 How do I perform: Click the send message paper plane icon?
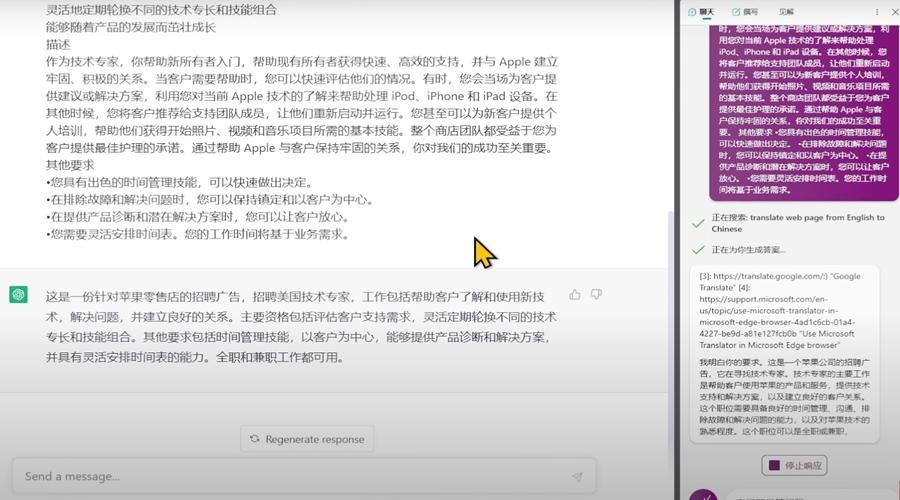click(x=577, y=476)
